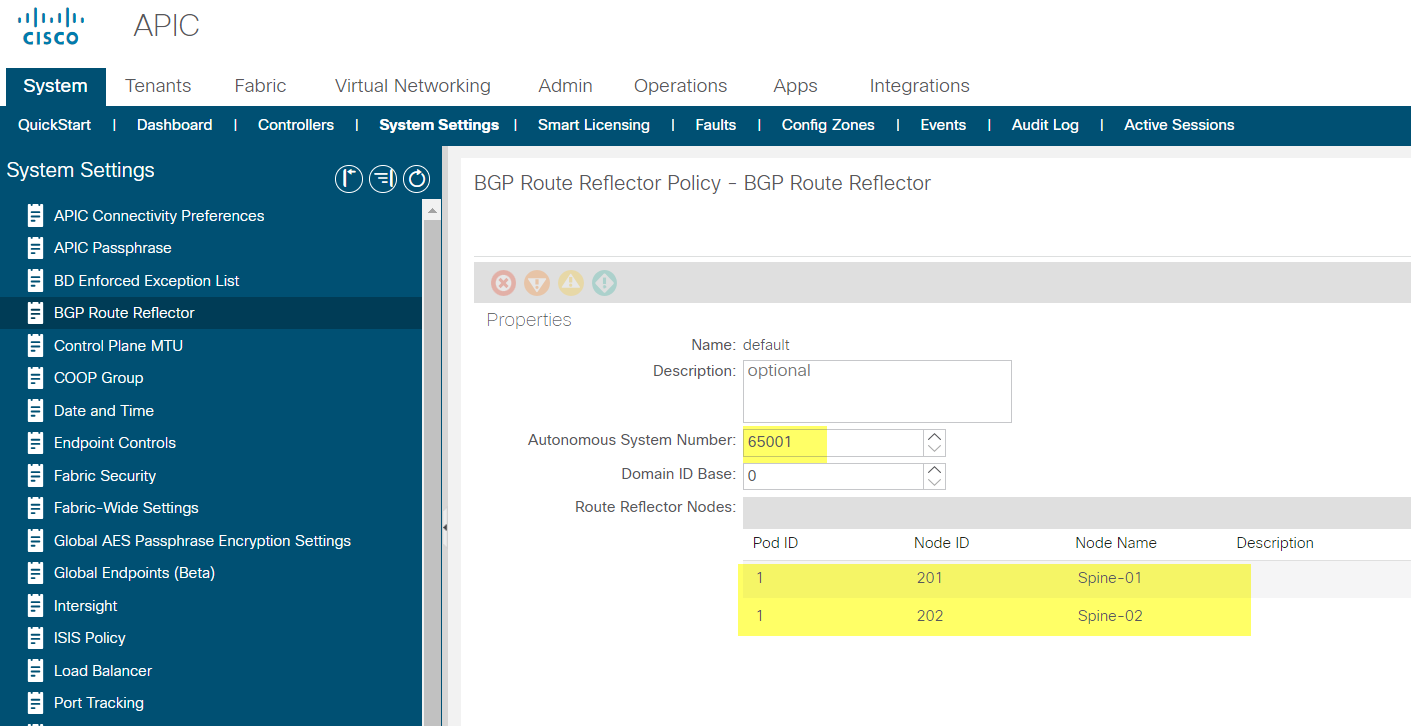Click the icon beside Control Plane MTU

click(x=36, y=345)
